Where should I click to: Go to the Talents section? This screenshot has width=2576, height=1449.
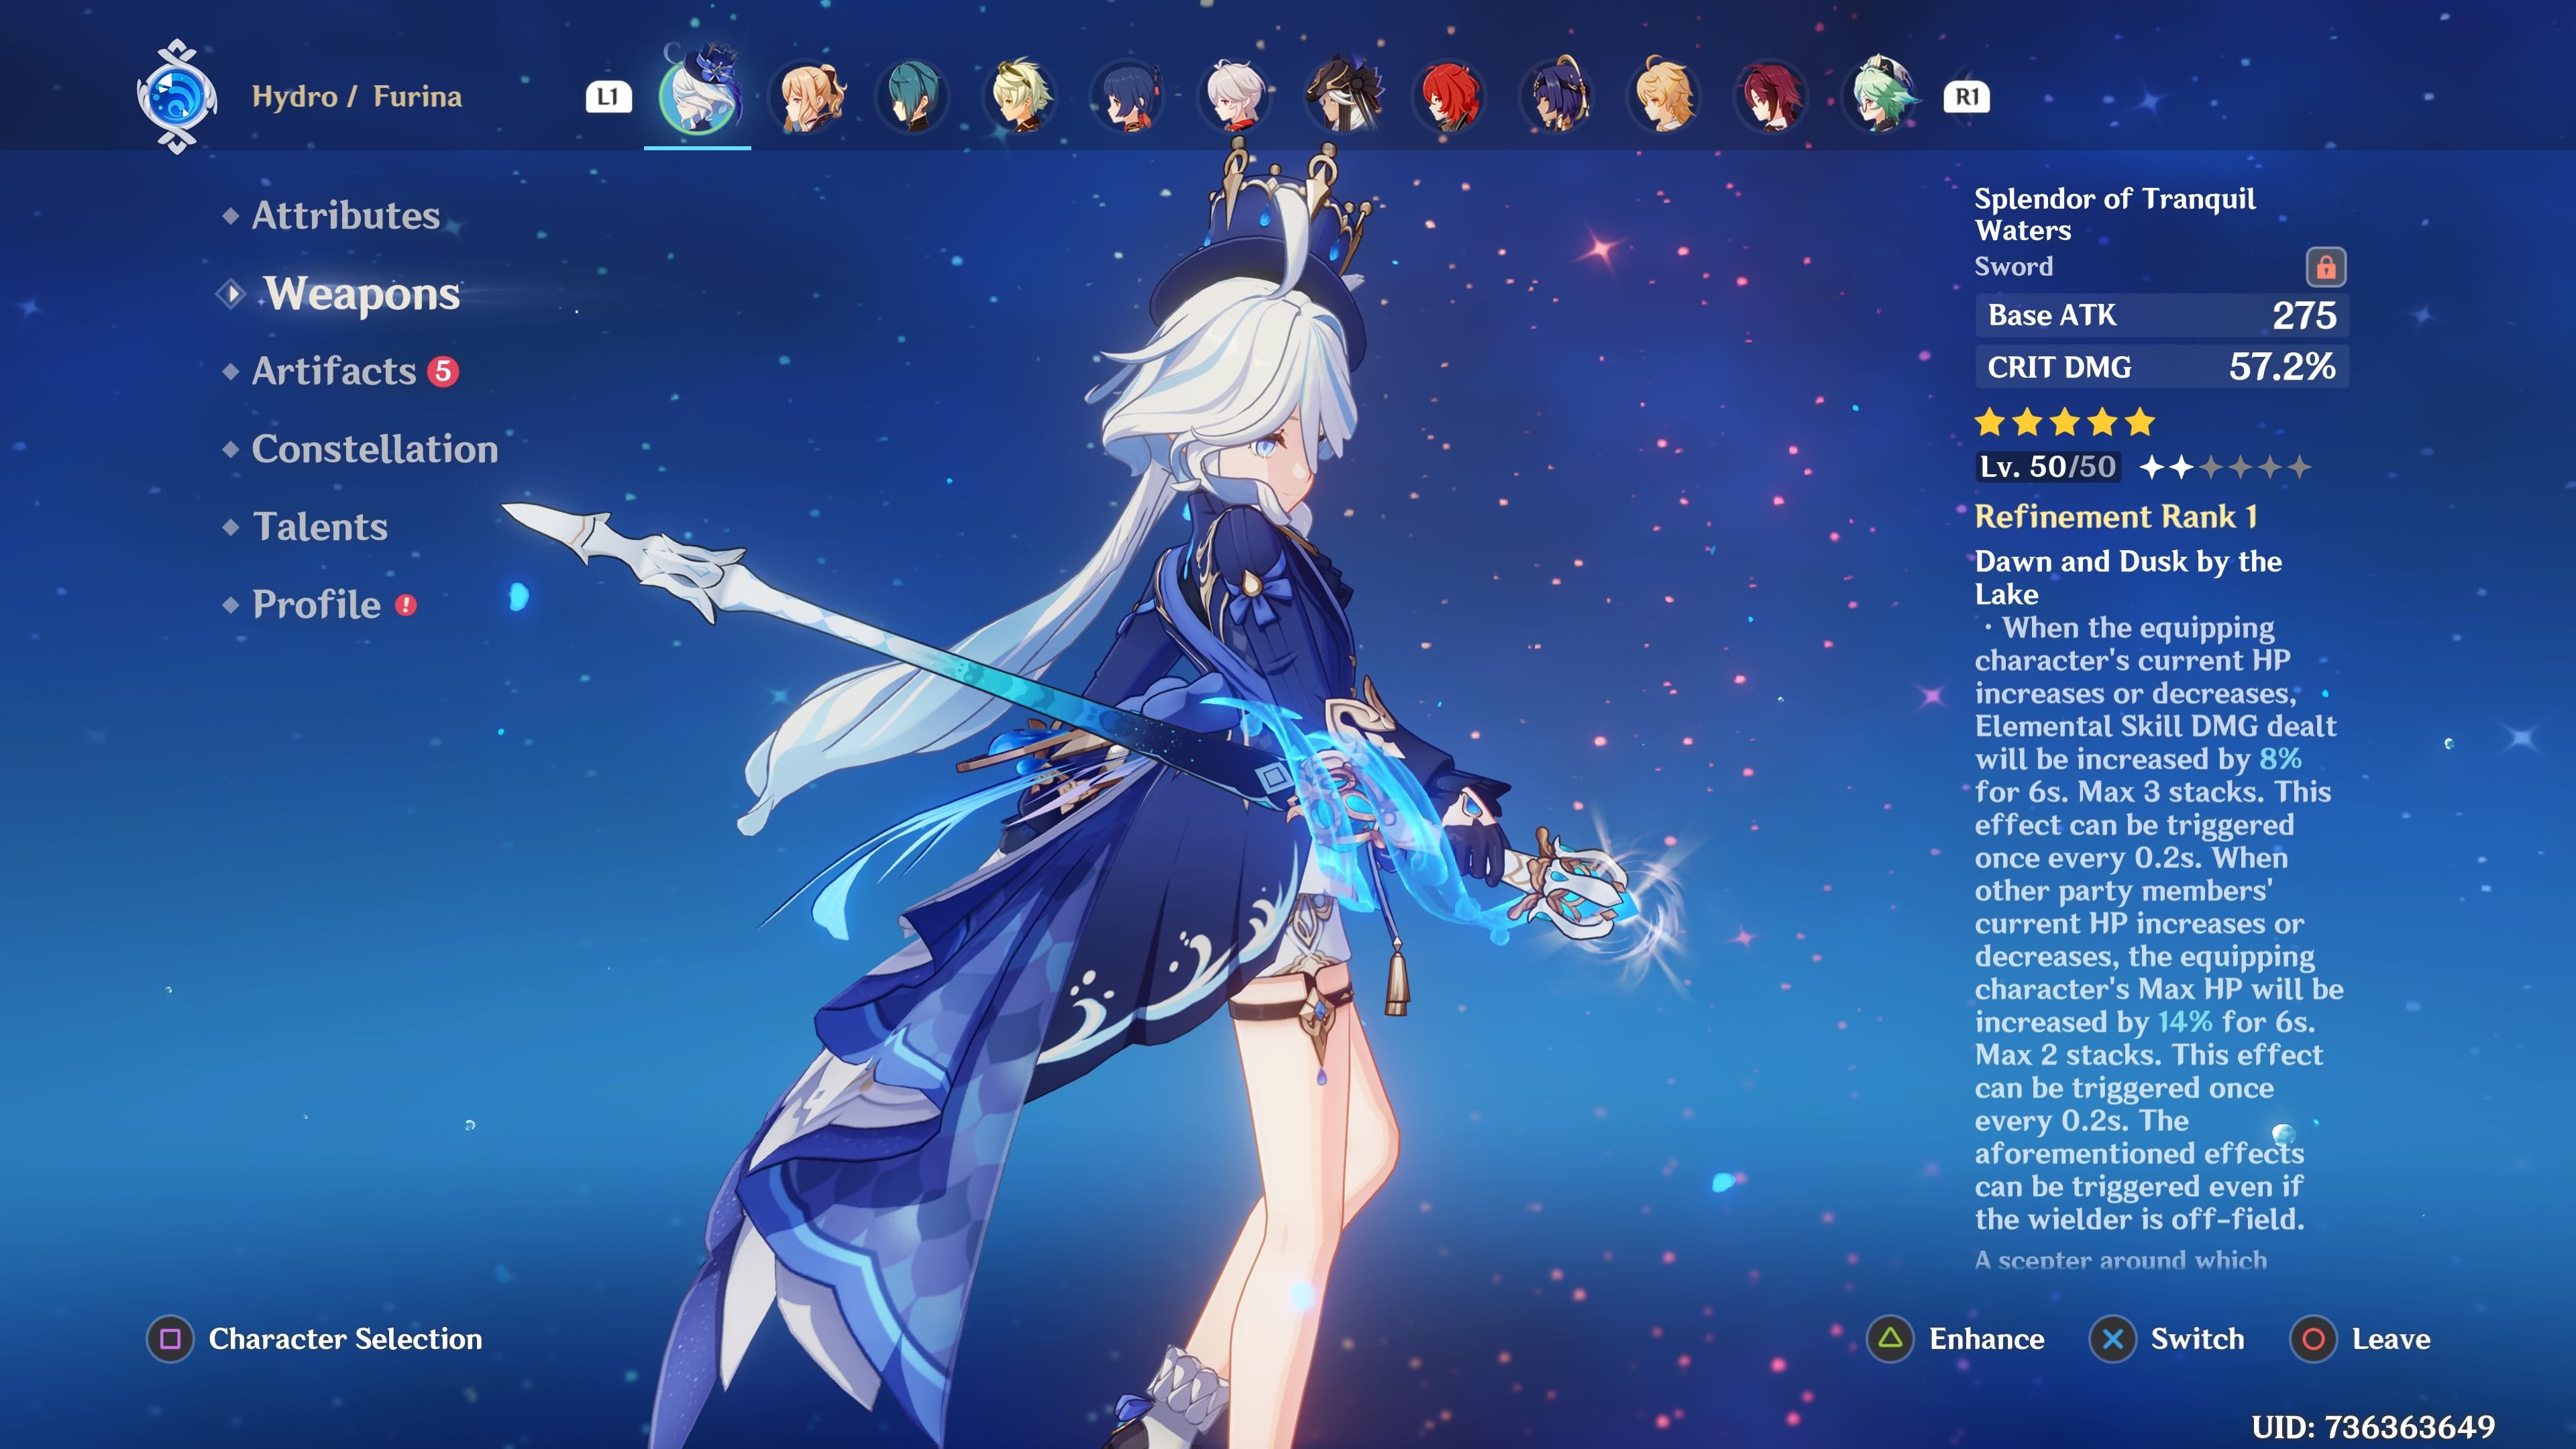(x=320, y=527)
